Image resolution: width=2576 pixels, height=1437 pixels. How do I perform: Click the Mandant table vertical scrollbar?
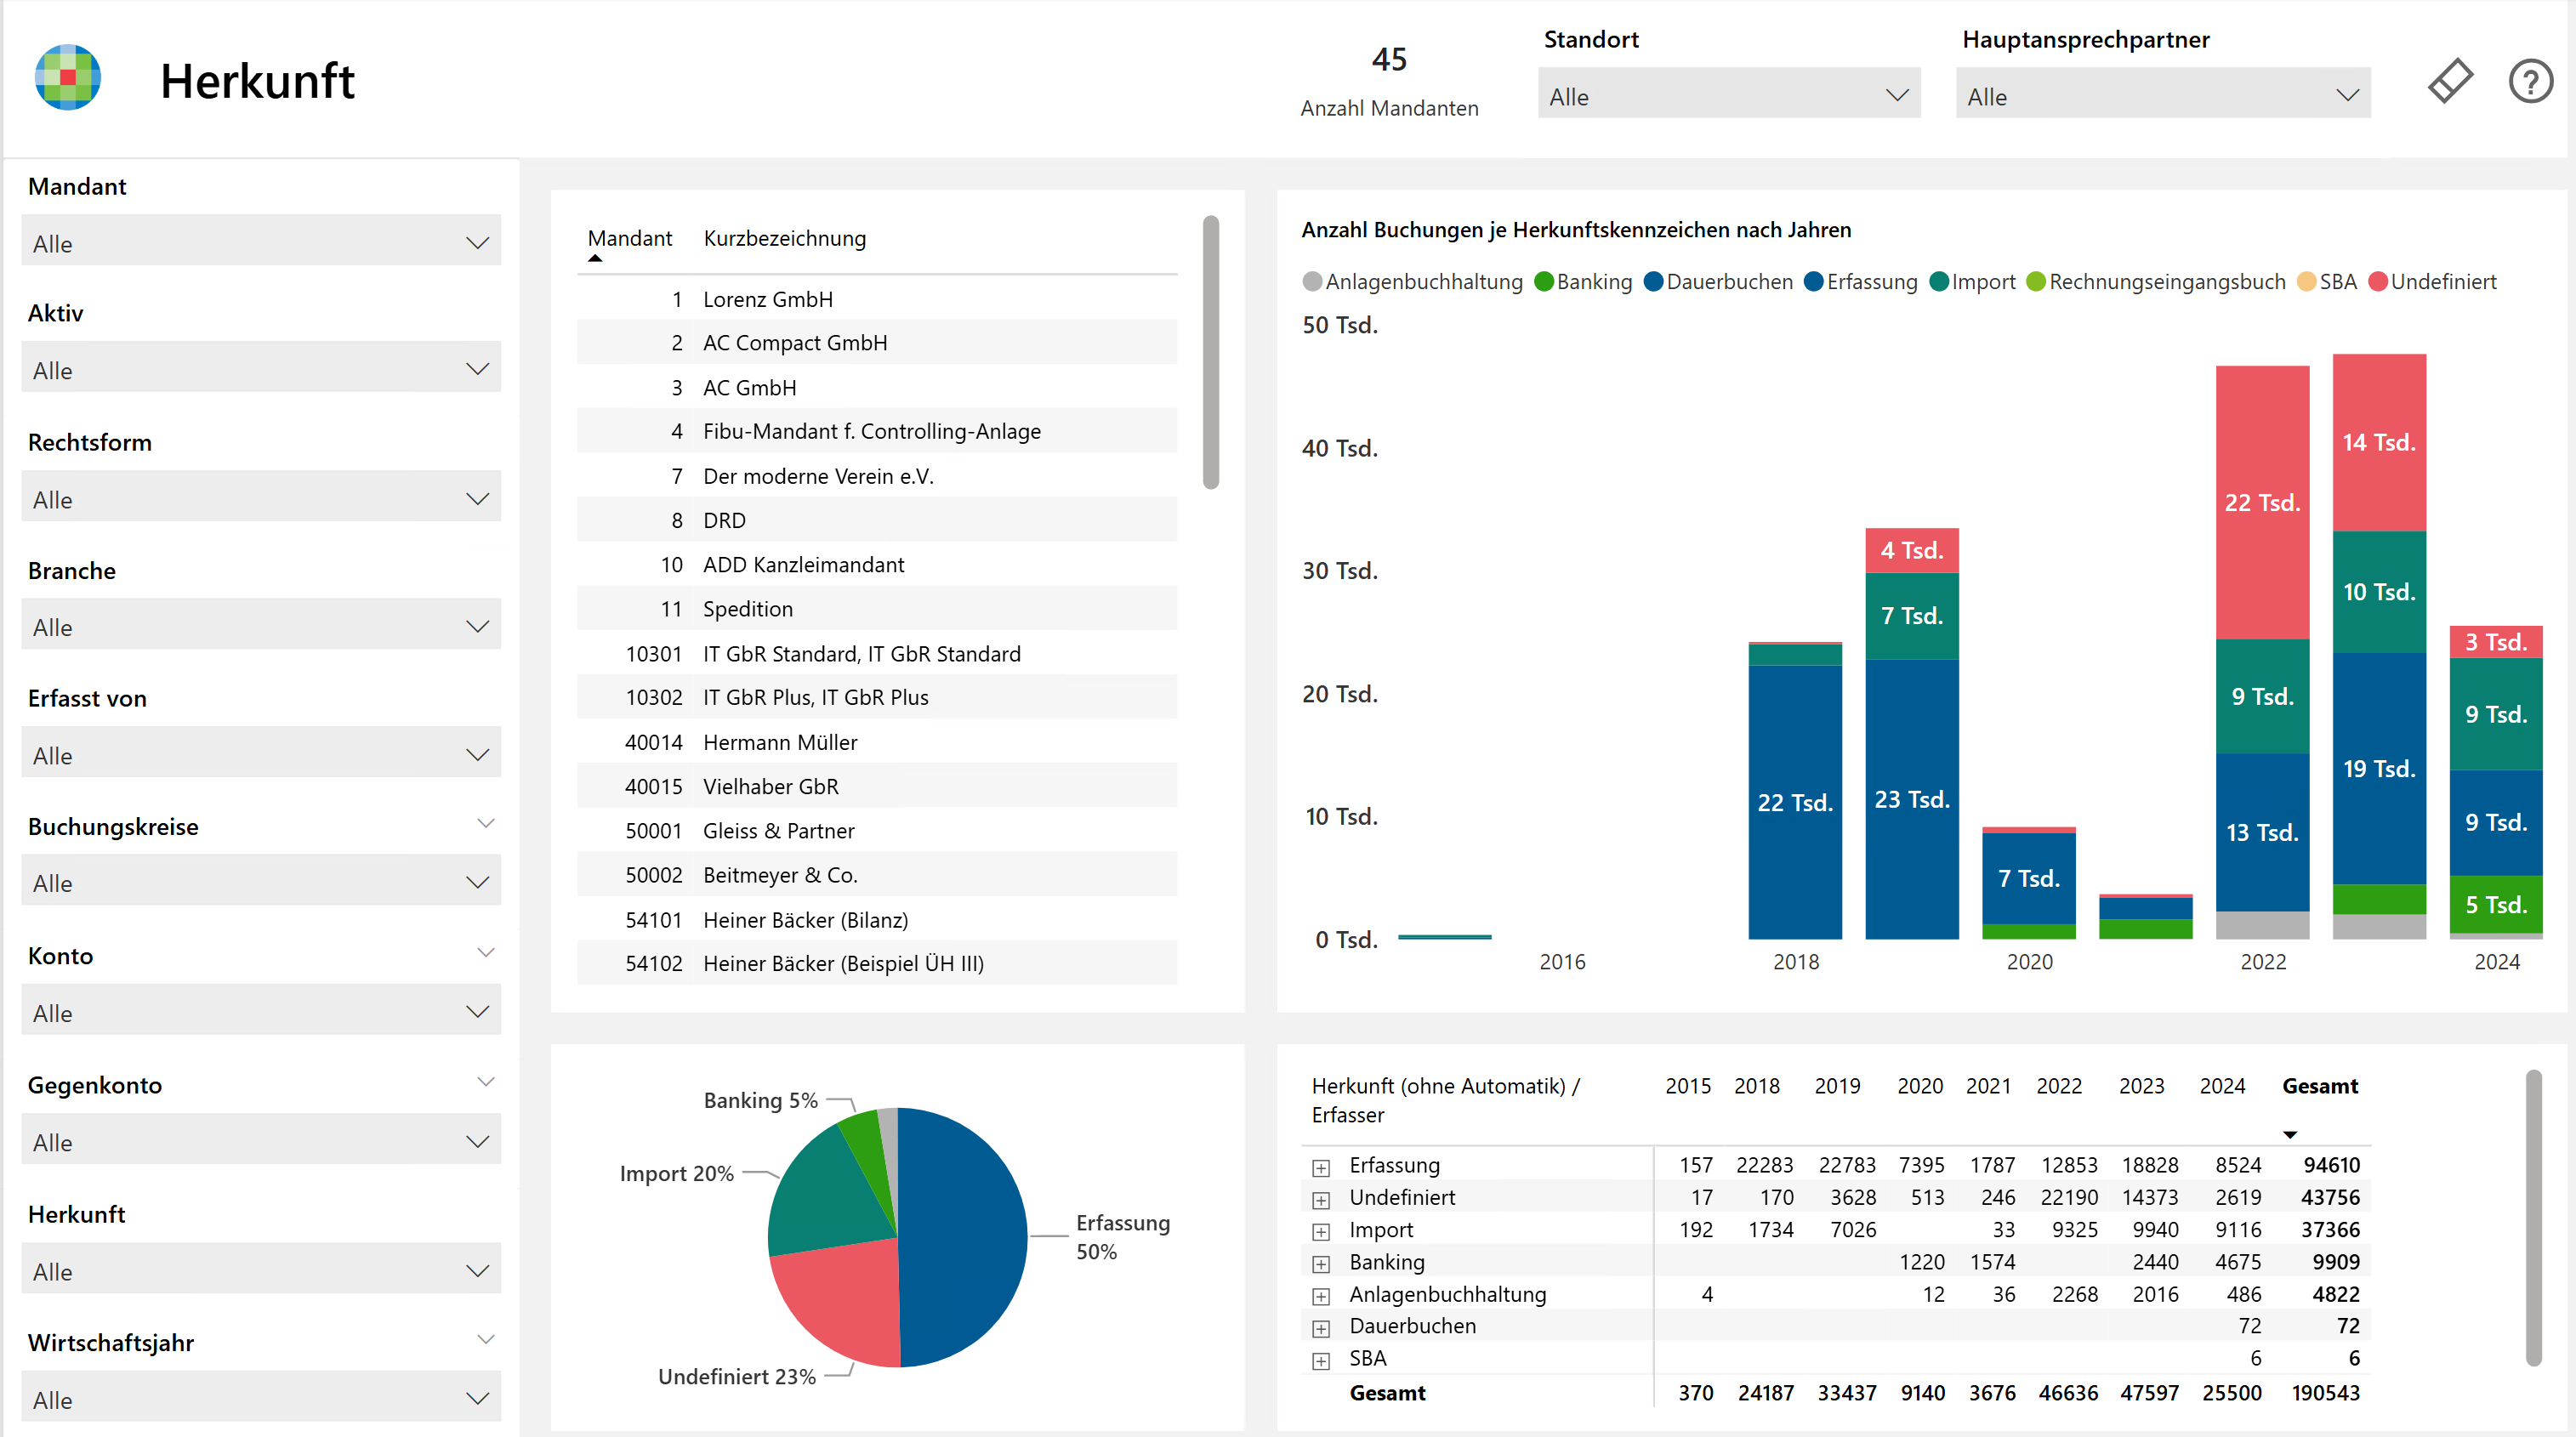click(x=1211, y=353)
